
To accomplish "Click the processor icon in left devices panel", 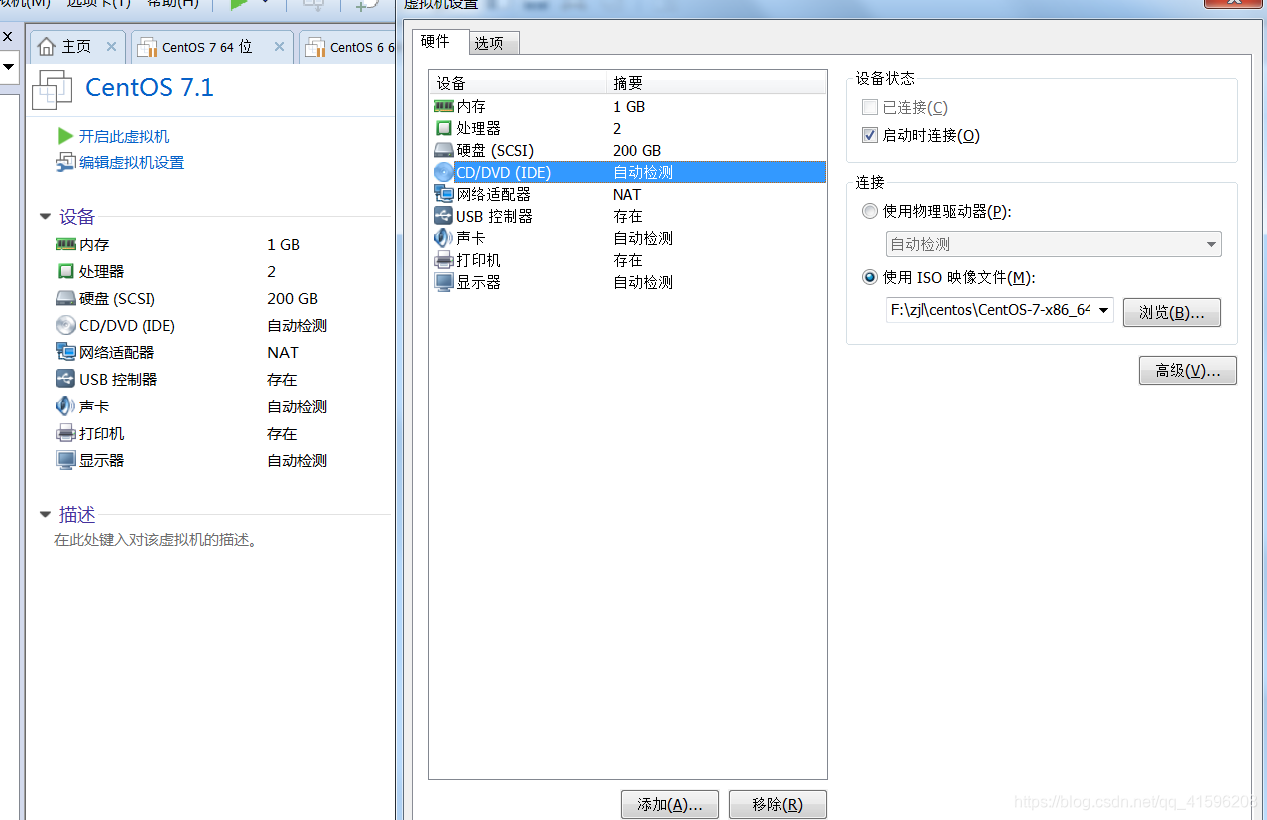I will click(65, 271).
